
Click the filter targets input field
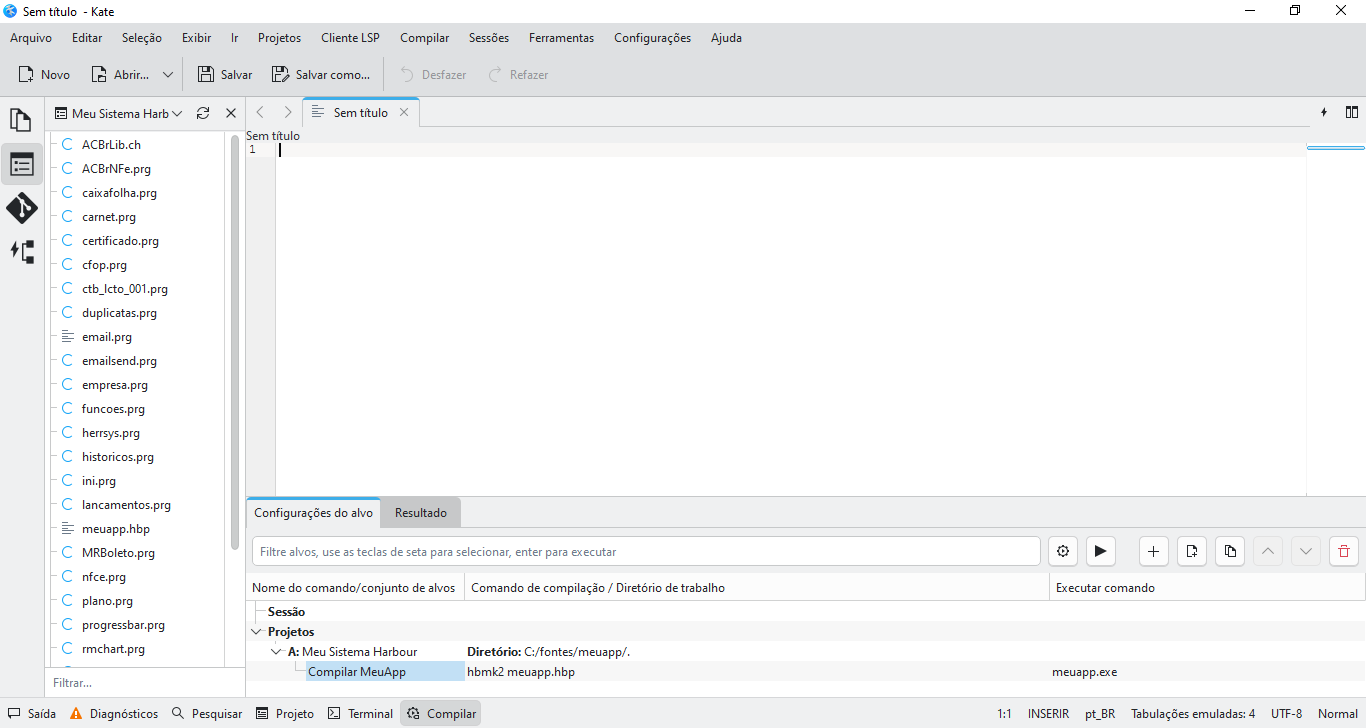(x=646, y=551)
